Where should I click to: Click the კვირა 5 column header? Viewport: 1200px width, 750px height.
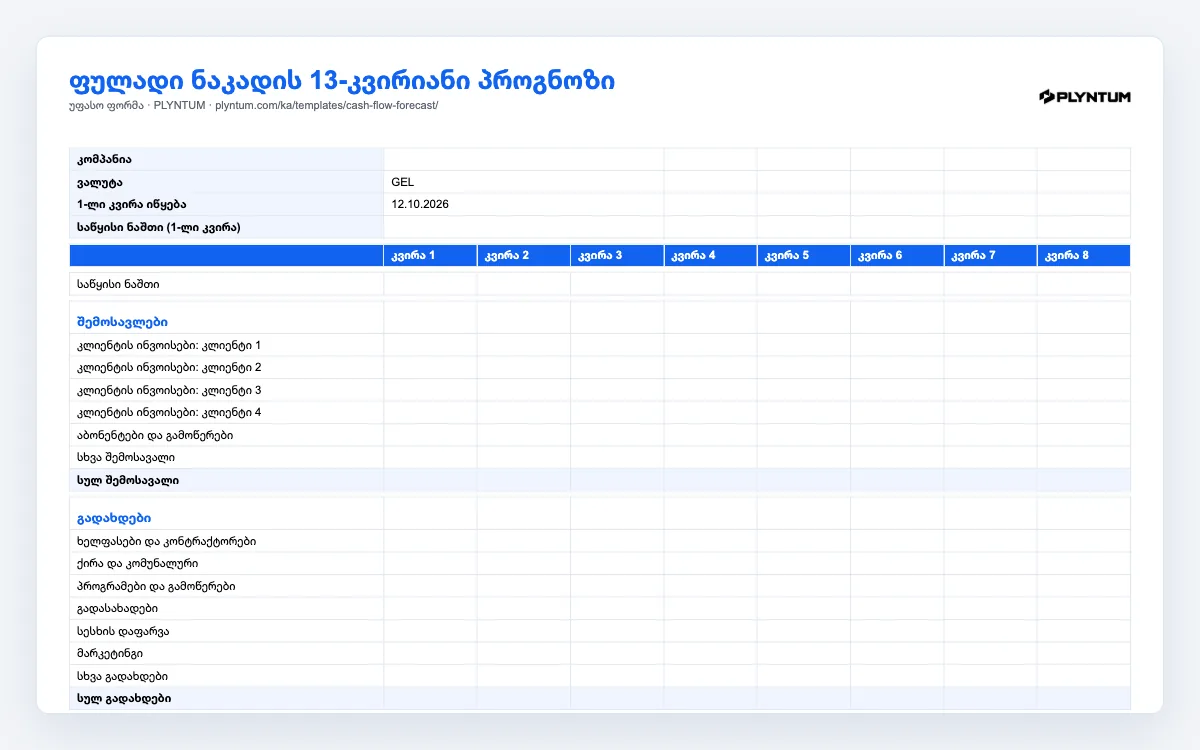click(804, 256)
